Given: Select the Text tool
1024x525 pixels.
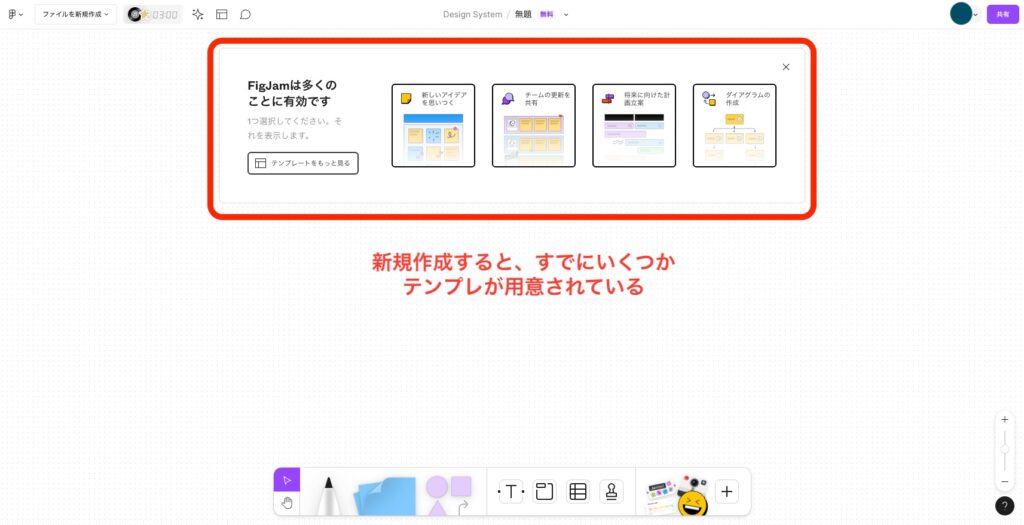Looking at the screenshot, I should click(x=511, y=492).
